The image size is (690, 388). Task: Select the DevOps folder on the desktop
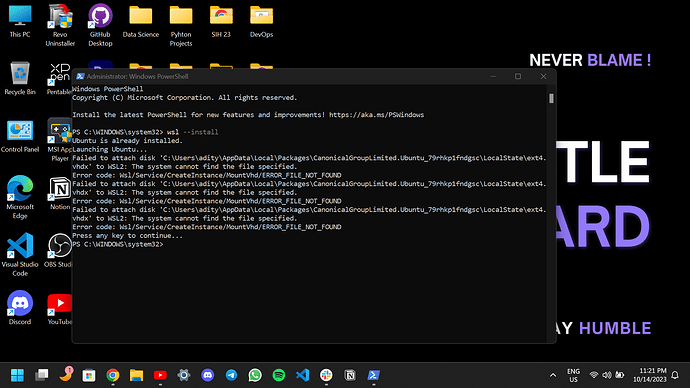point(261,21)
